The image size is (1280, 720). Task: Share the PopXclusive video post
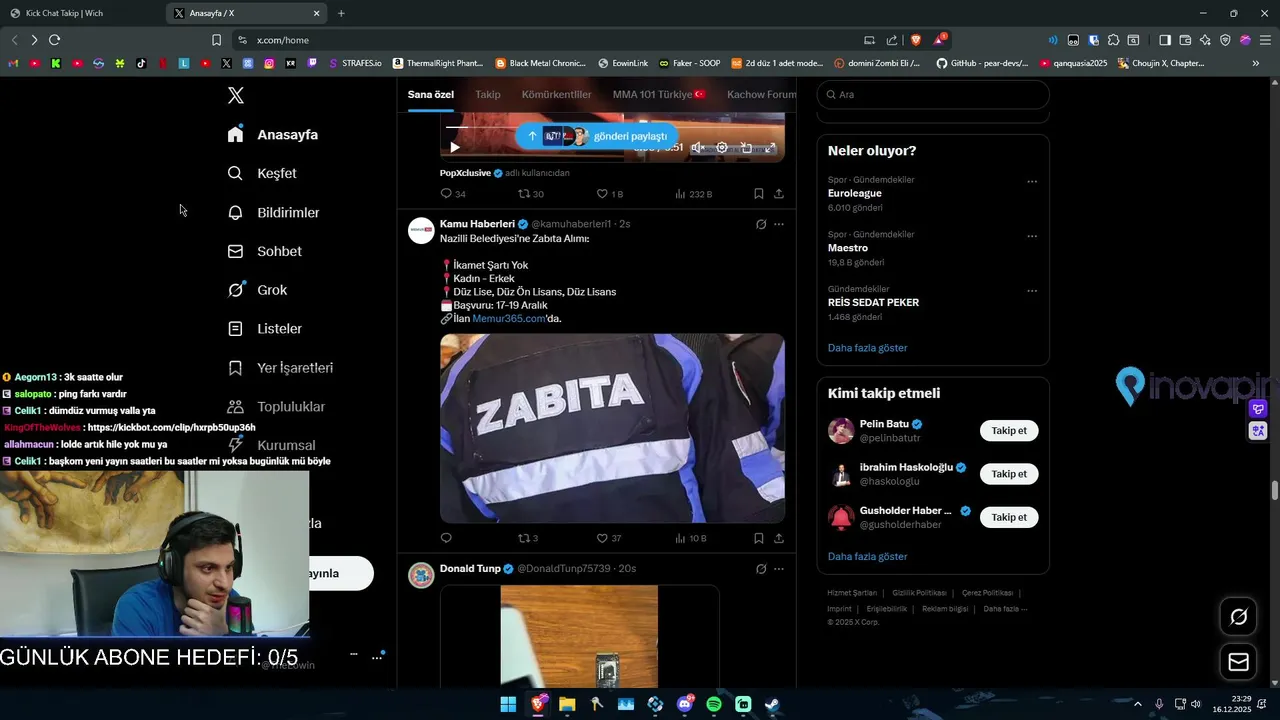coord(779,194)
